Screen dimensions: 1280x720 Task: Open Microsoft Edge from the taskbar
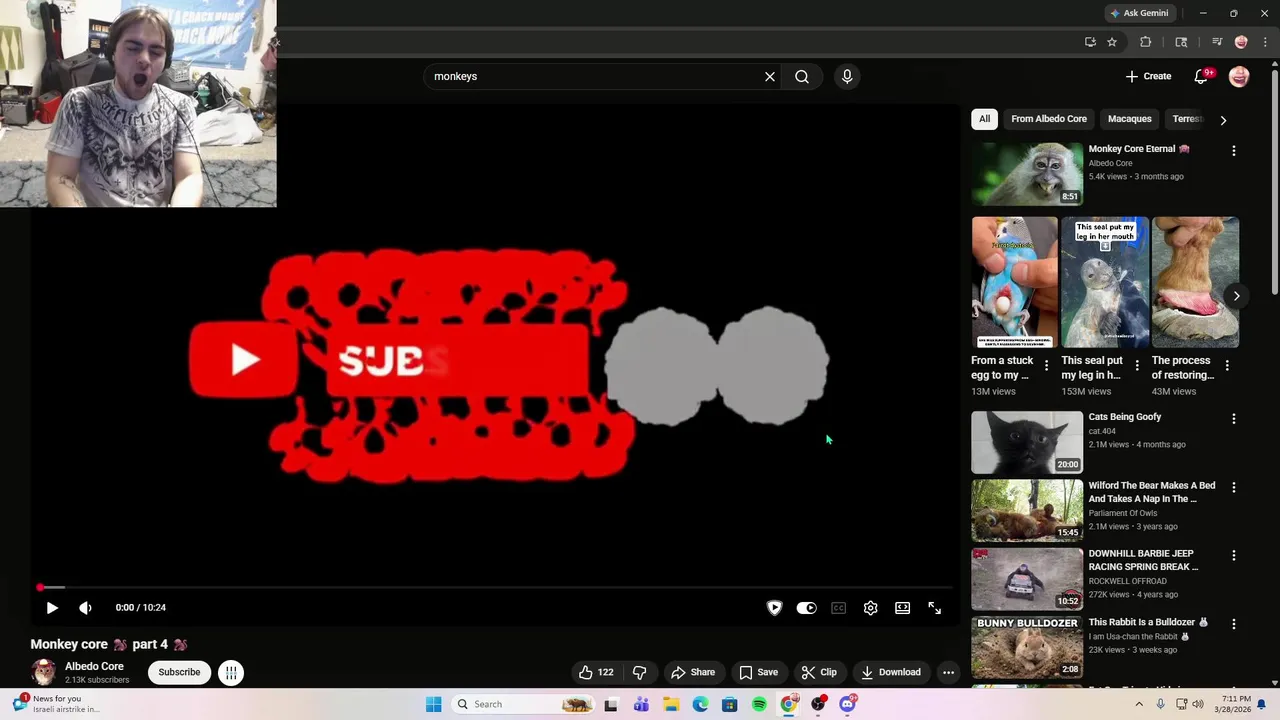tap(700, 704)
